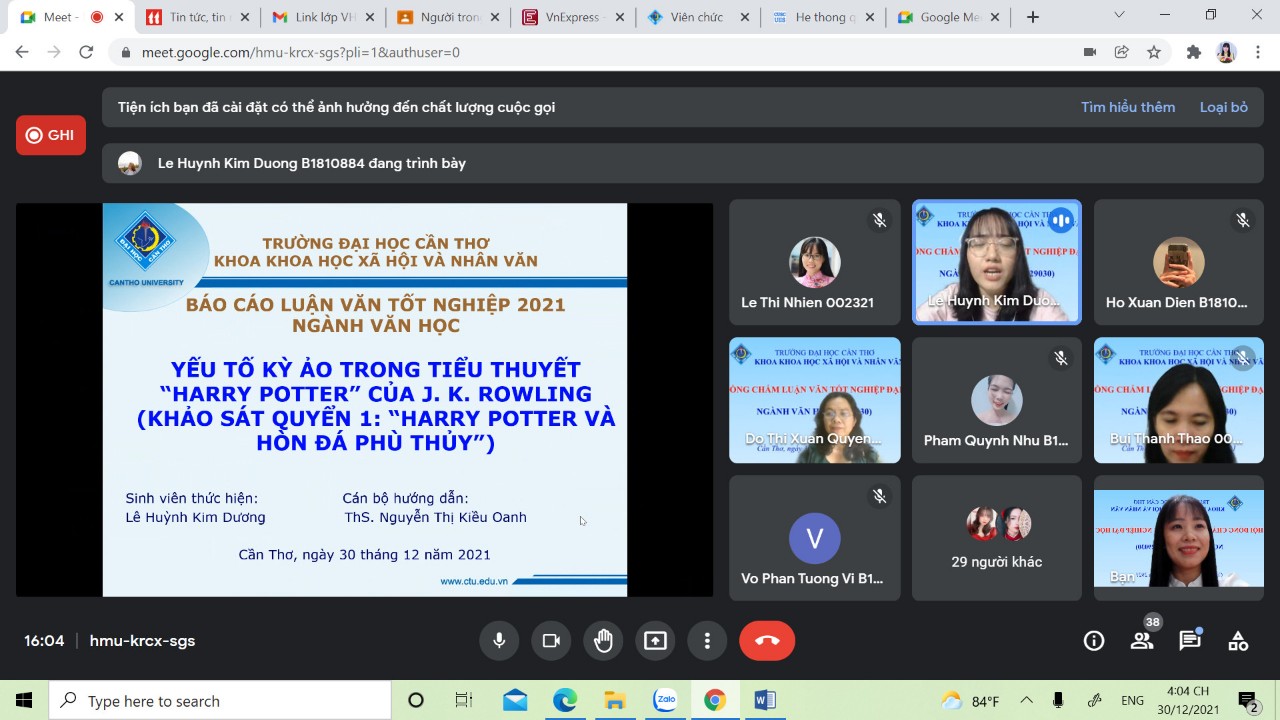
Task: Expand the system tray hidden icons arrow
Action: (1026, 700)
